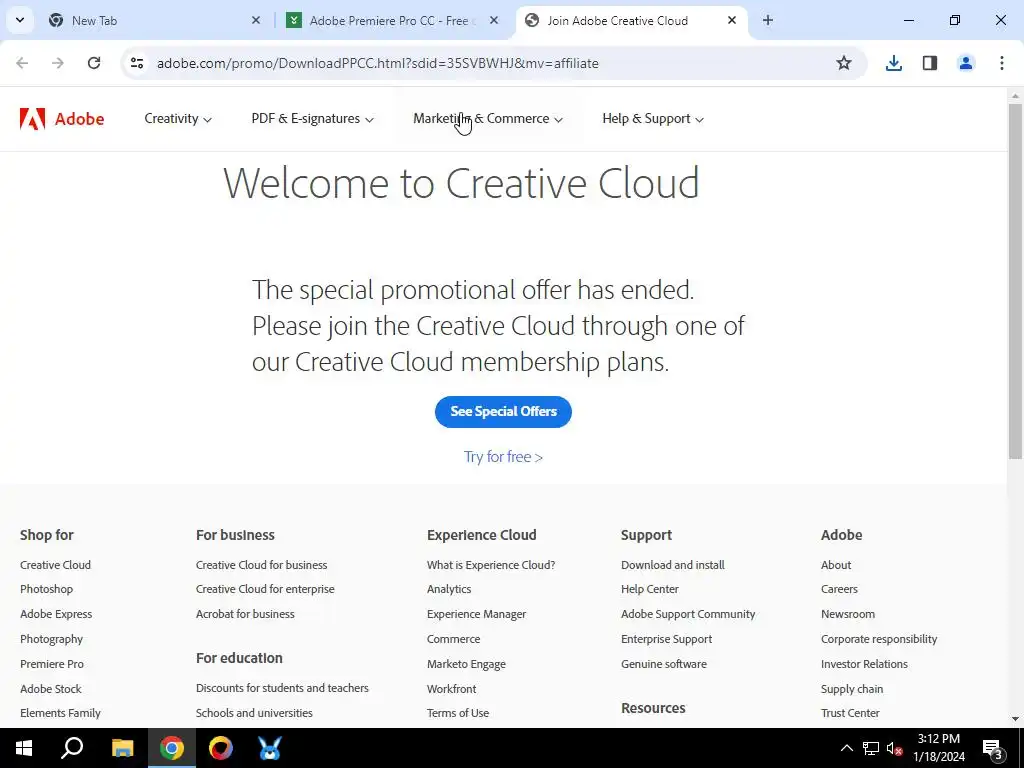
Task: Open the Careers footer link
Action: (x=839, y=589)
